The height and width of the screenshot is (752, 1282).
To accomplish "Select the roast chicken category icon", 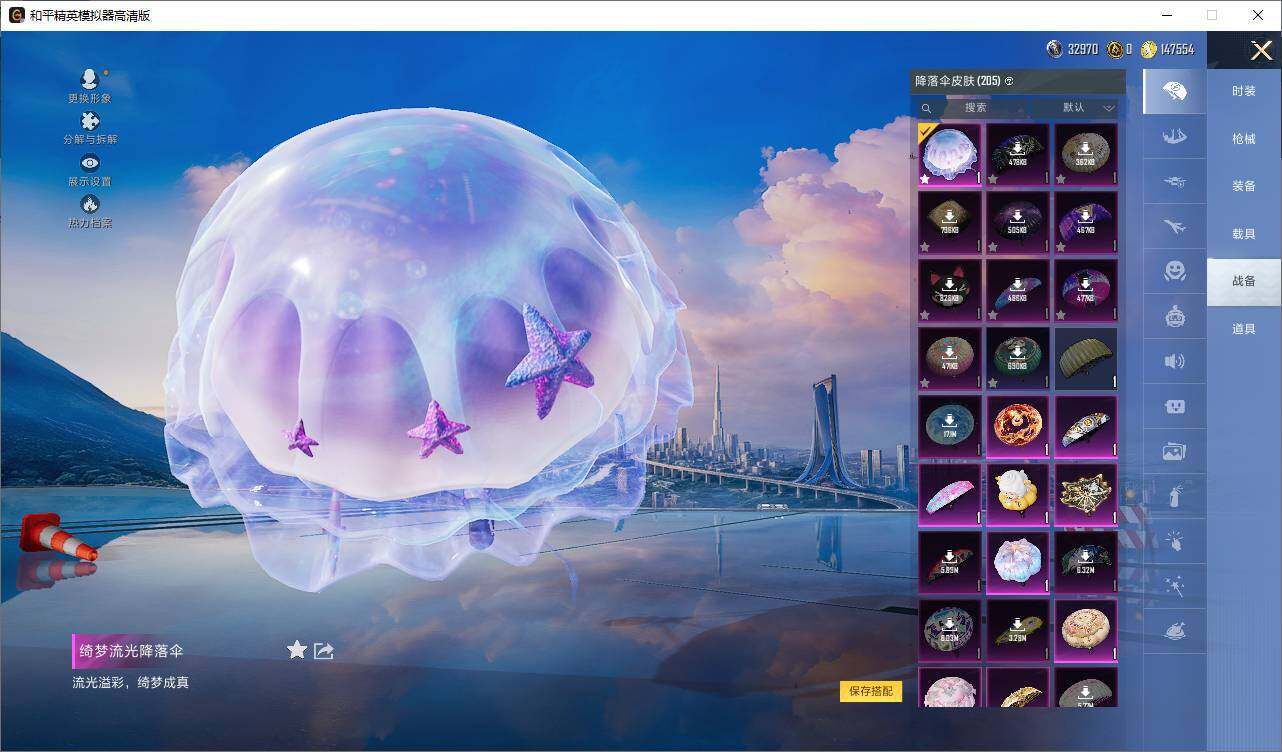I will click(1175, 631).
